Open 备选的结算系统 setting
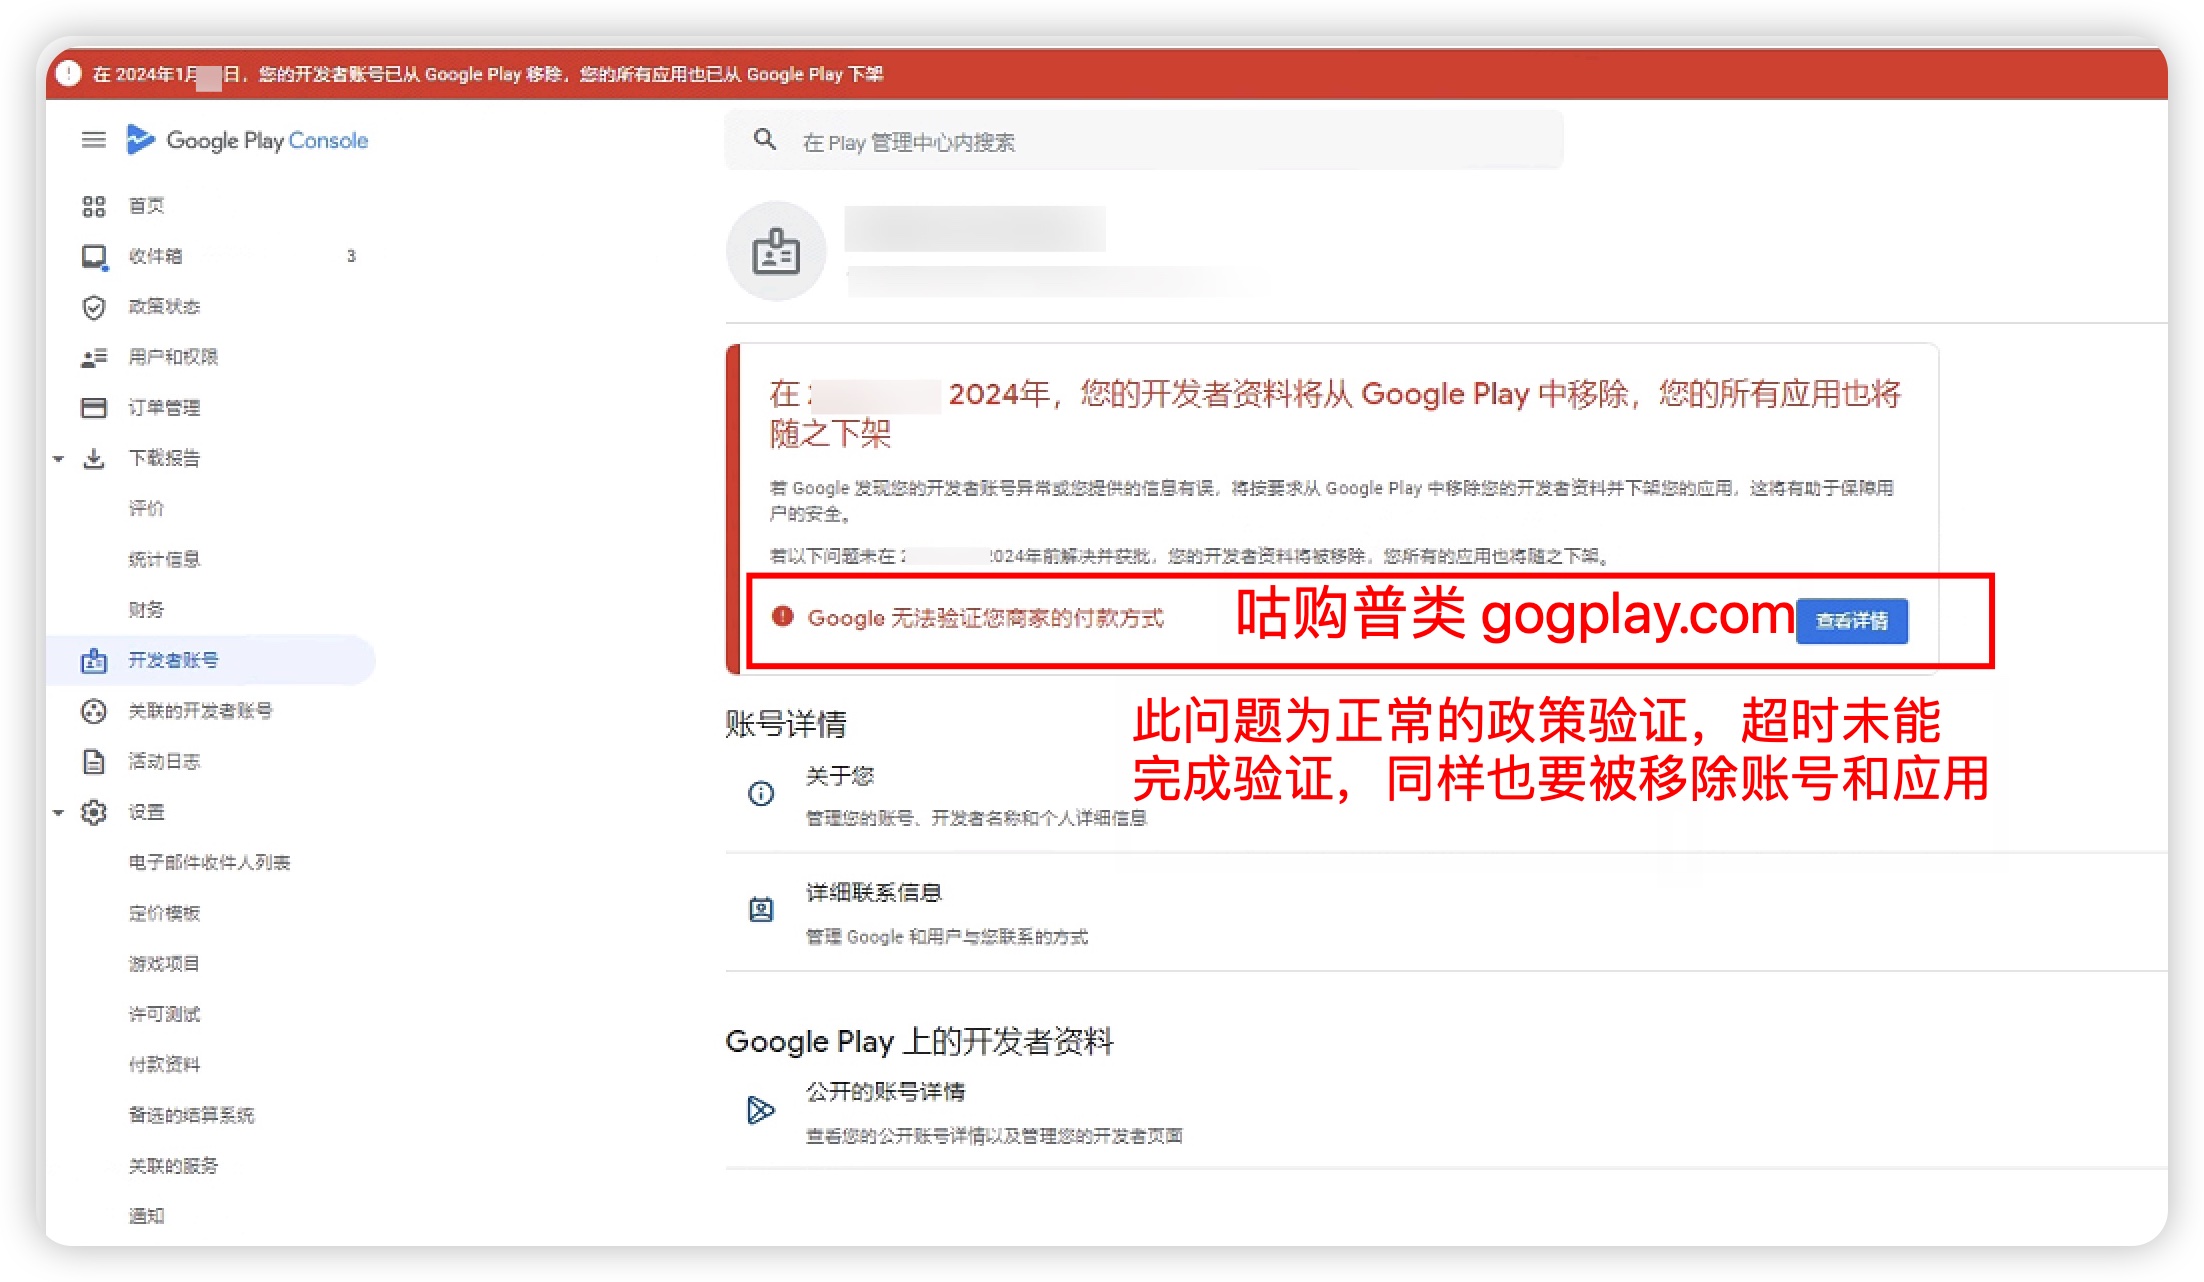 point(191,1115)
